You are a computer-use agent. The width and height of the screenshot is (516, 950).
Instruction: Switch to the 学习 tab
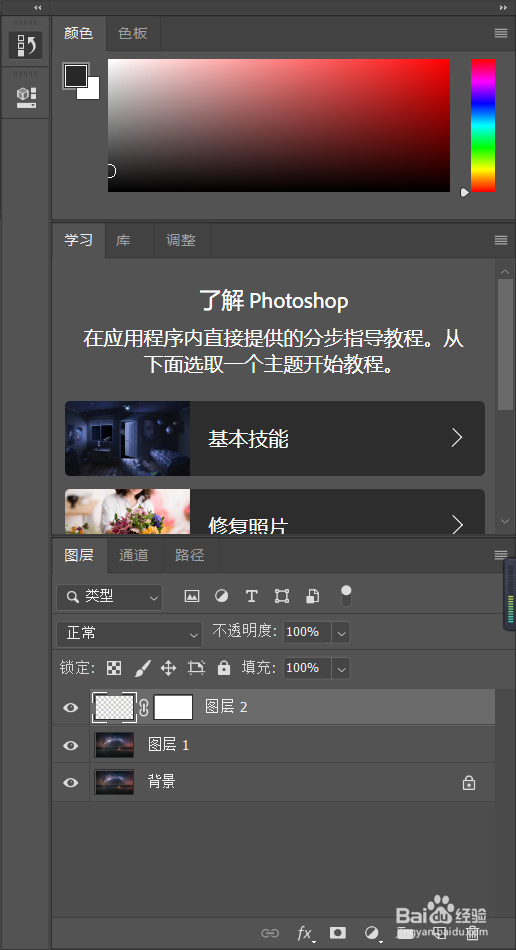79,240
